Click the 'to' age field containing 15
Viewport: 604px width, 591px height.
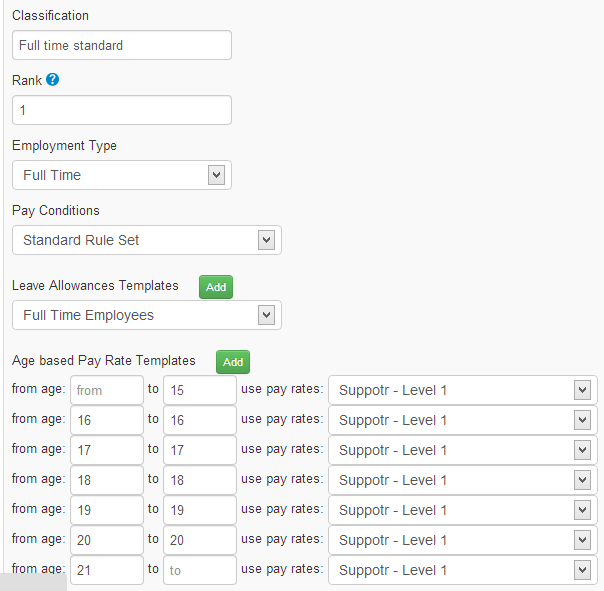(199, 390)
